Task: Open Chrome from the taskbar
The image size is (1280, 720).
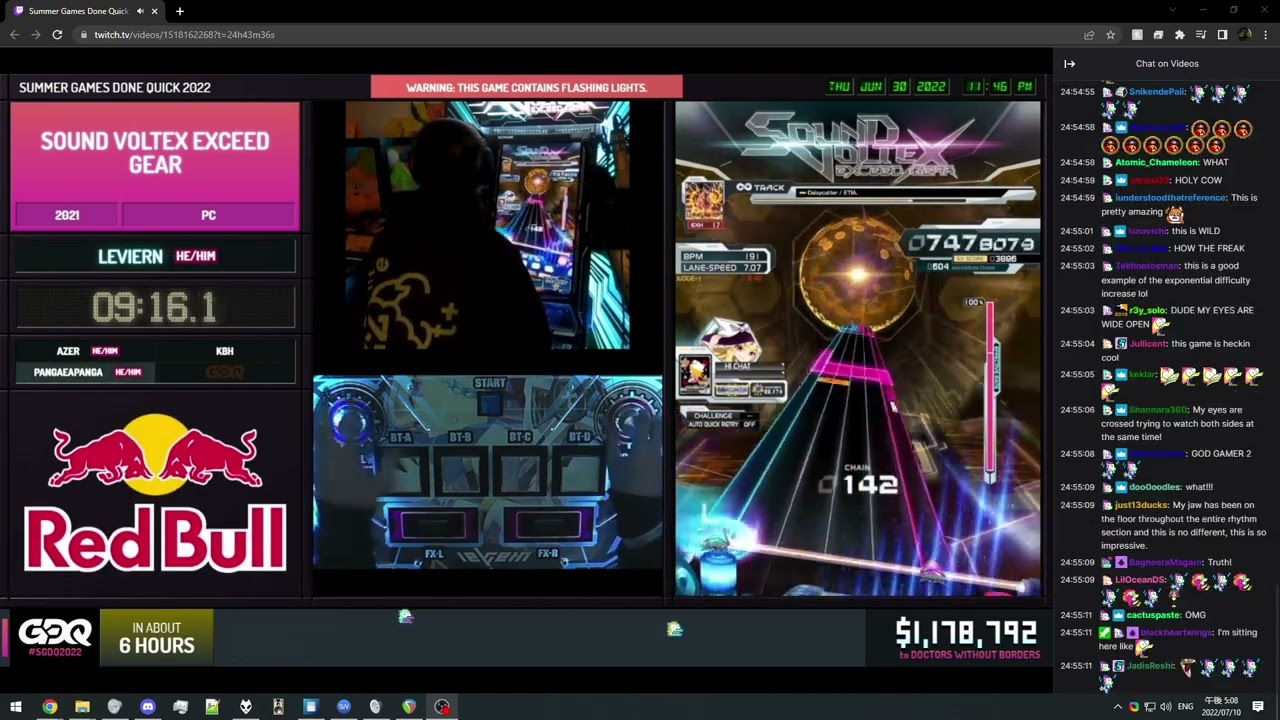Action: 49,707
